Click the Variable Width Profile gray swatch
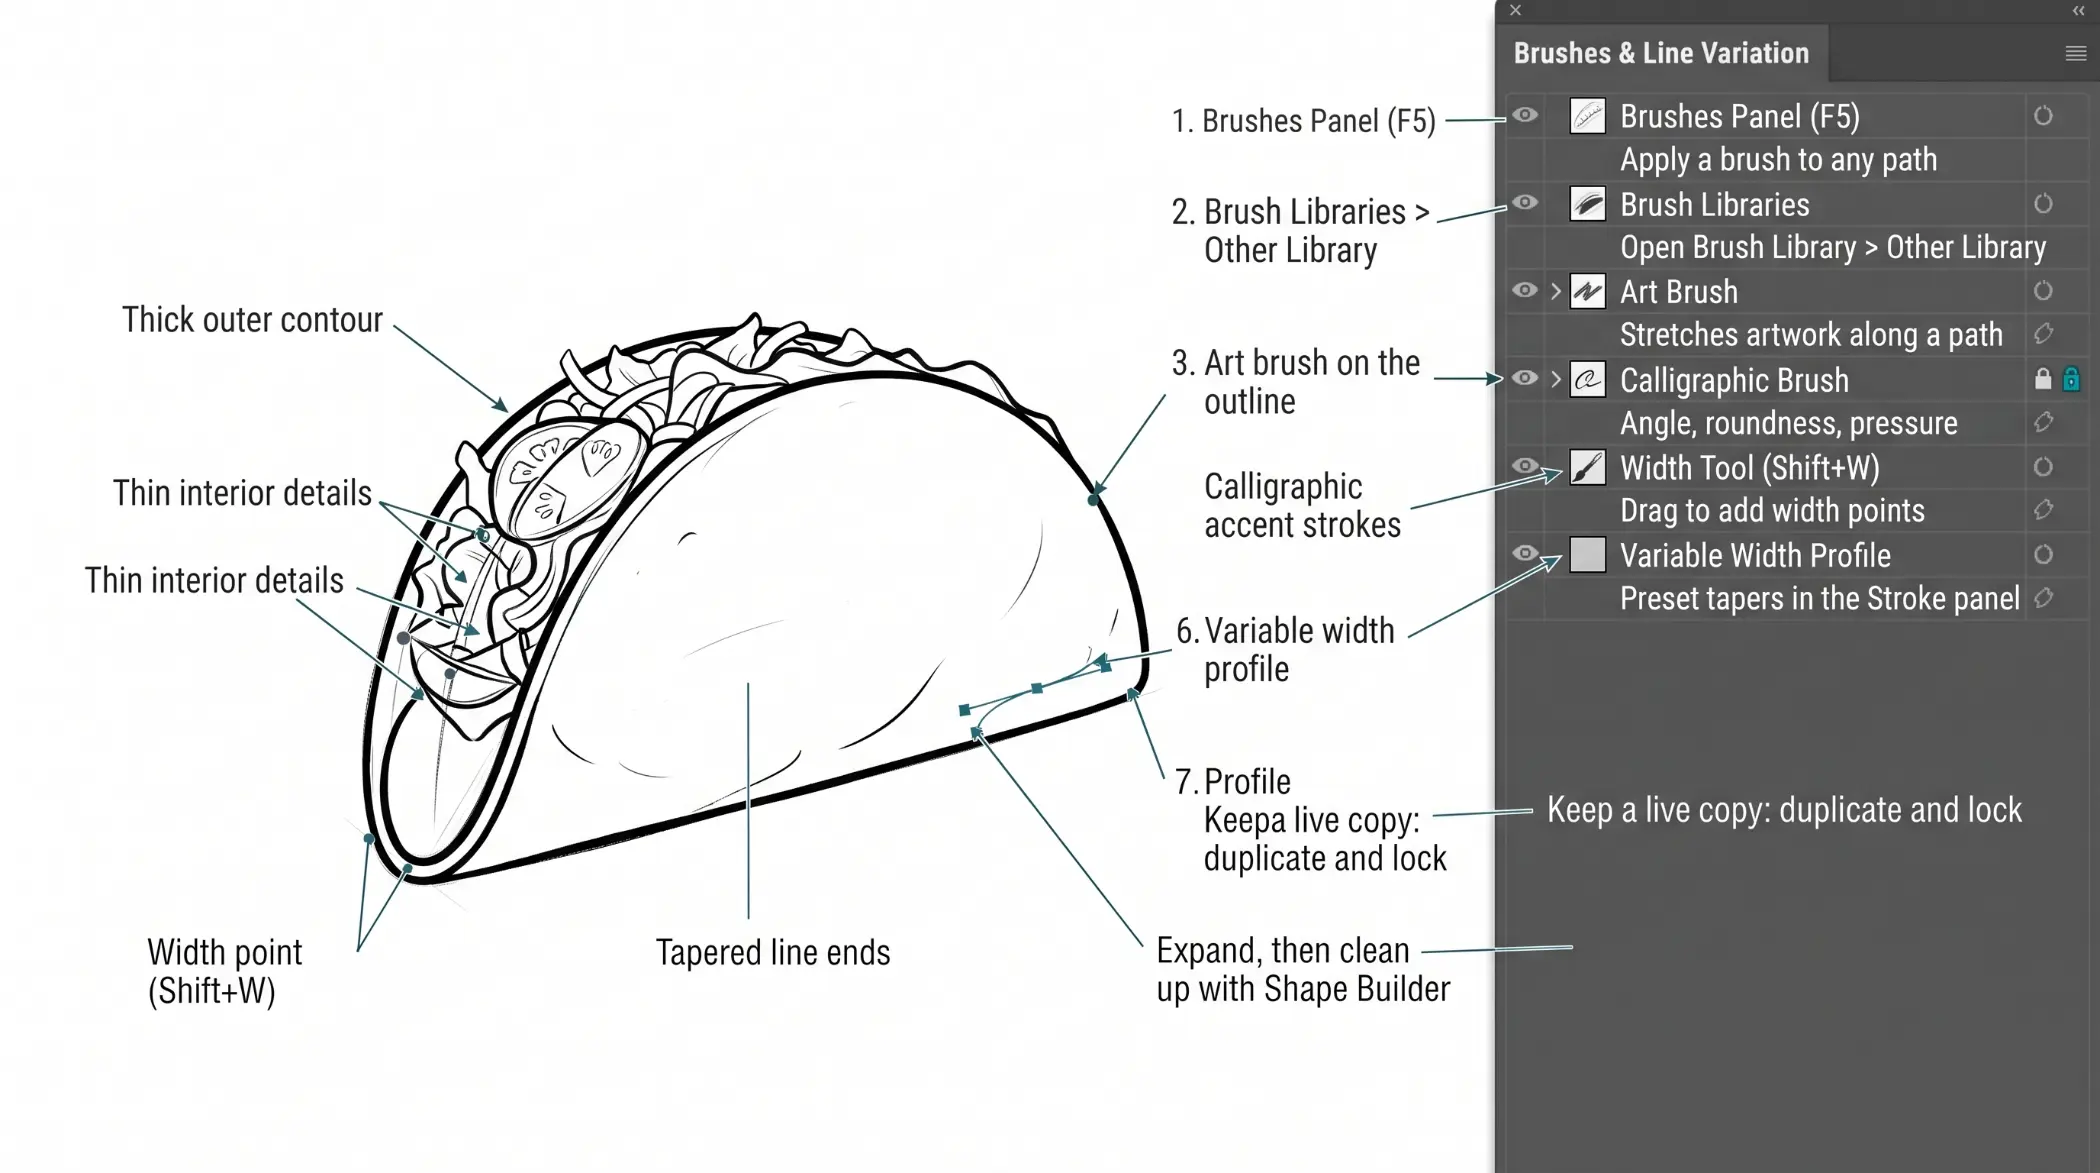The image size is (2100, 1173). pyautogui.click(x=1587, y=555)
